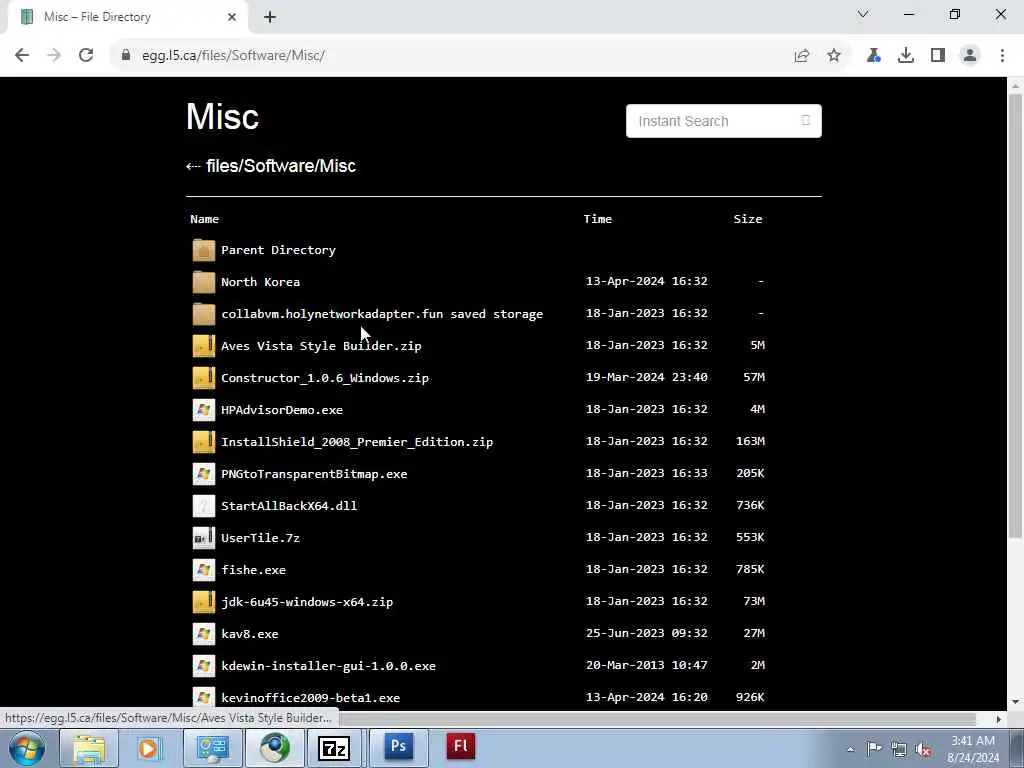Click the file icon for StartAllBackX64.dll

(204, 506)
